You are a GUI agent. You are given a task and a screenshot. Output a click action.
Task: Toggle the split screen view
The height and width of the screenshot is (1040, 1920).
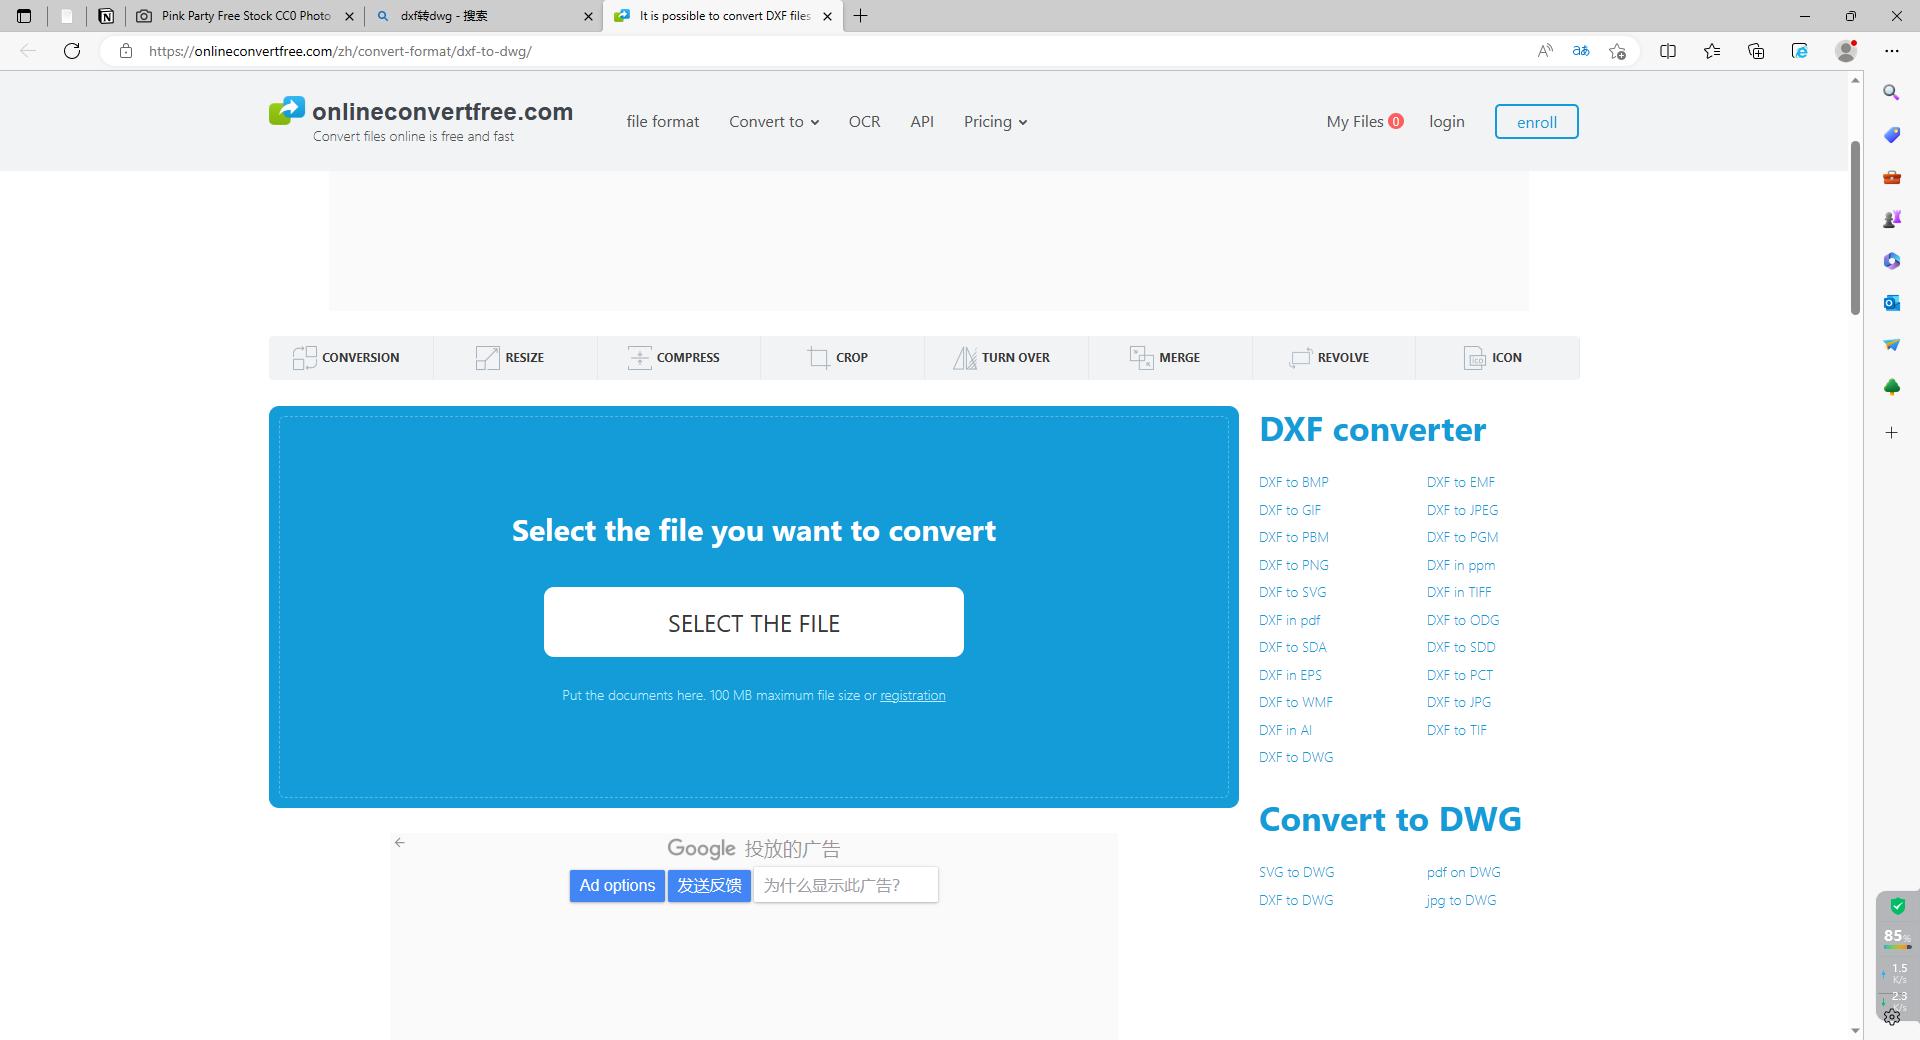1668,50
